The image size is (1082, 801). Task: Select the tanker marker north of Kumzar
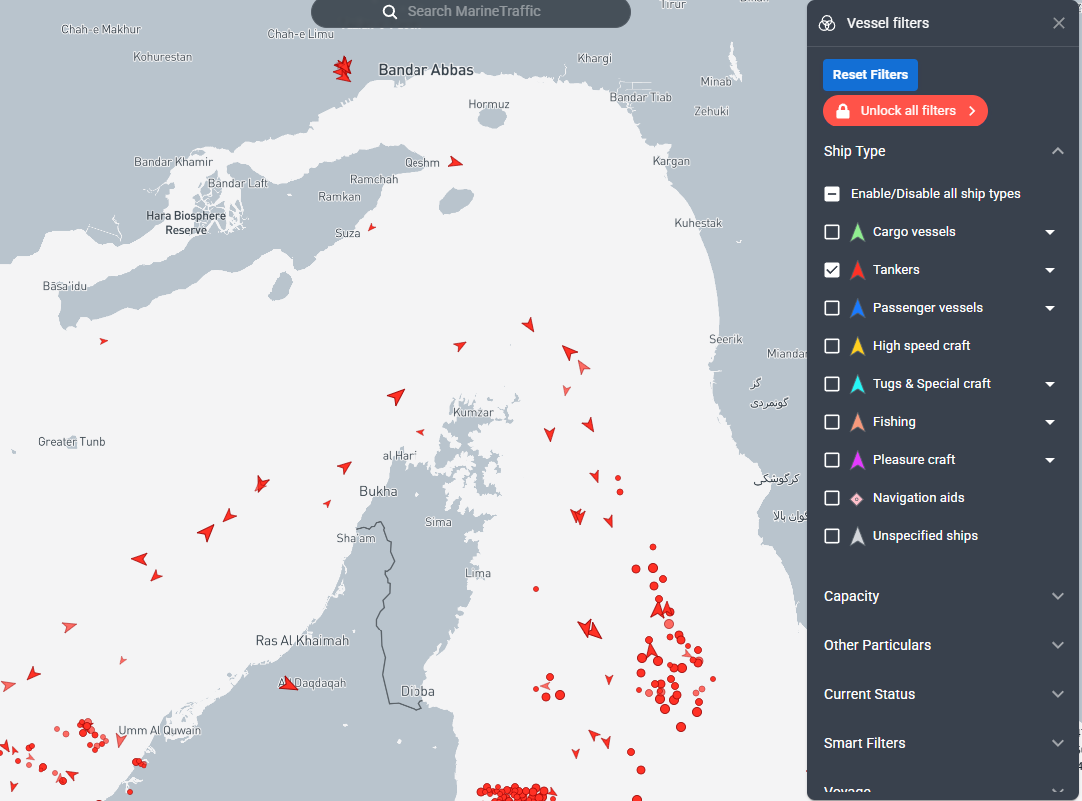point(460,345)
